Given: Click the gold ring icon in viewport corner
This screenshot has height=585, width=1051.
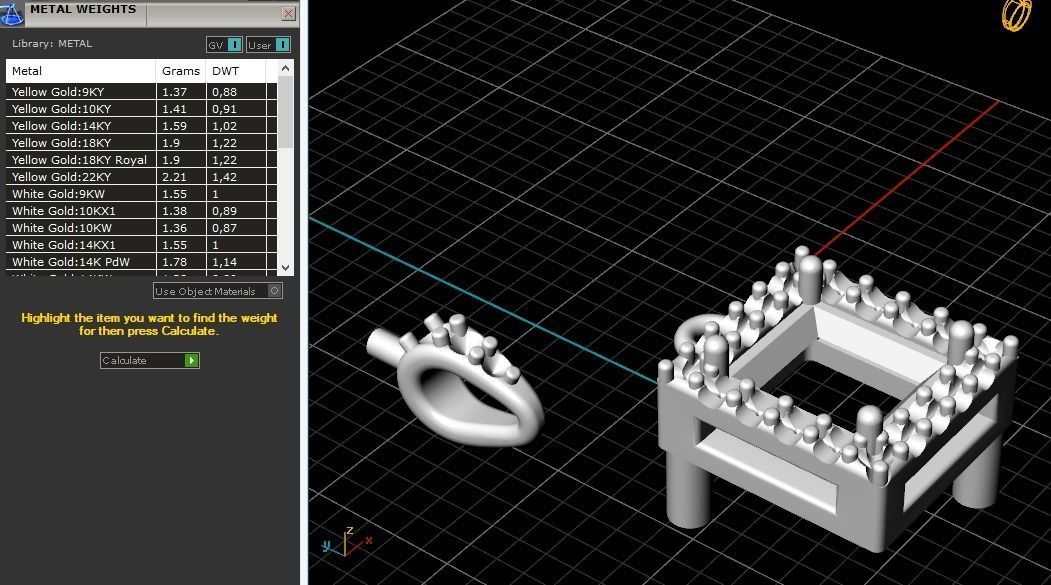Looking at the screenshot, I should pyautogui.click(x=1016, y=14).
